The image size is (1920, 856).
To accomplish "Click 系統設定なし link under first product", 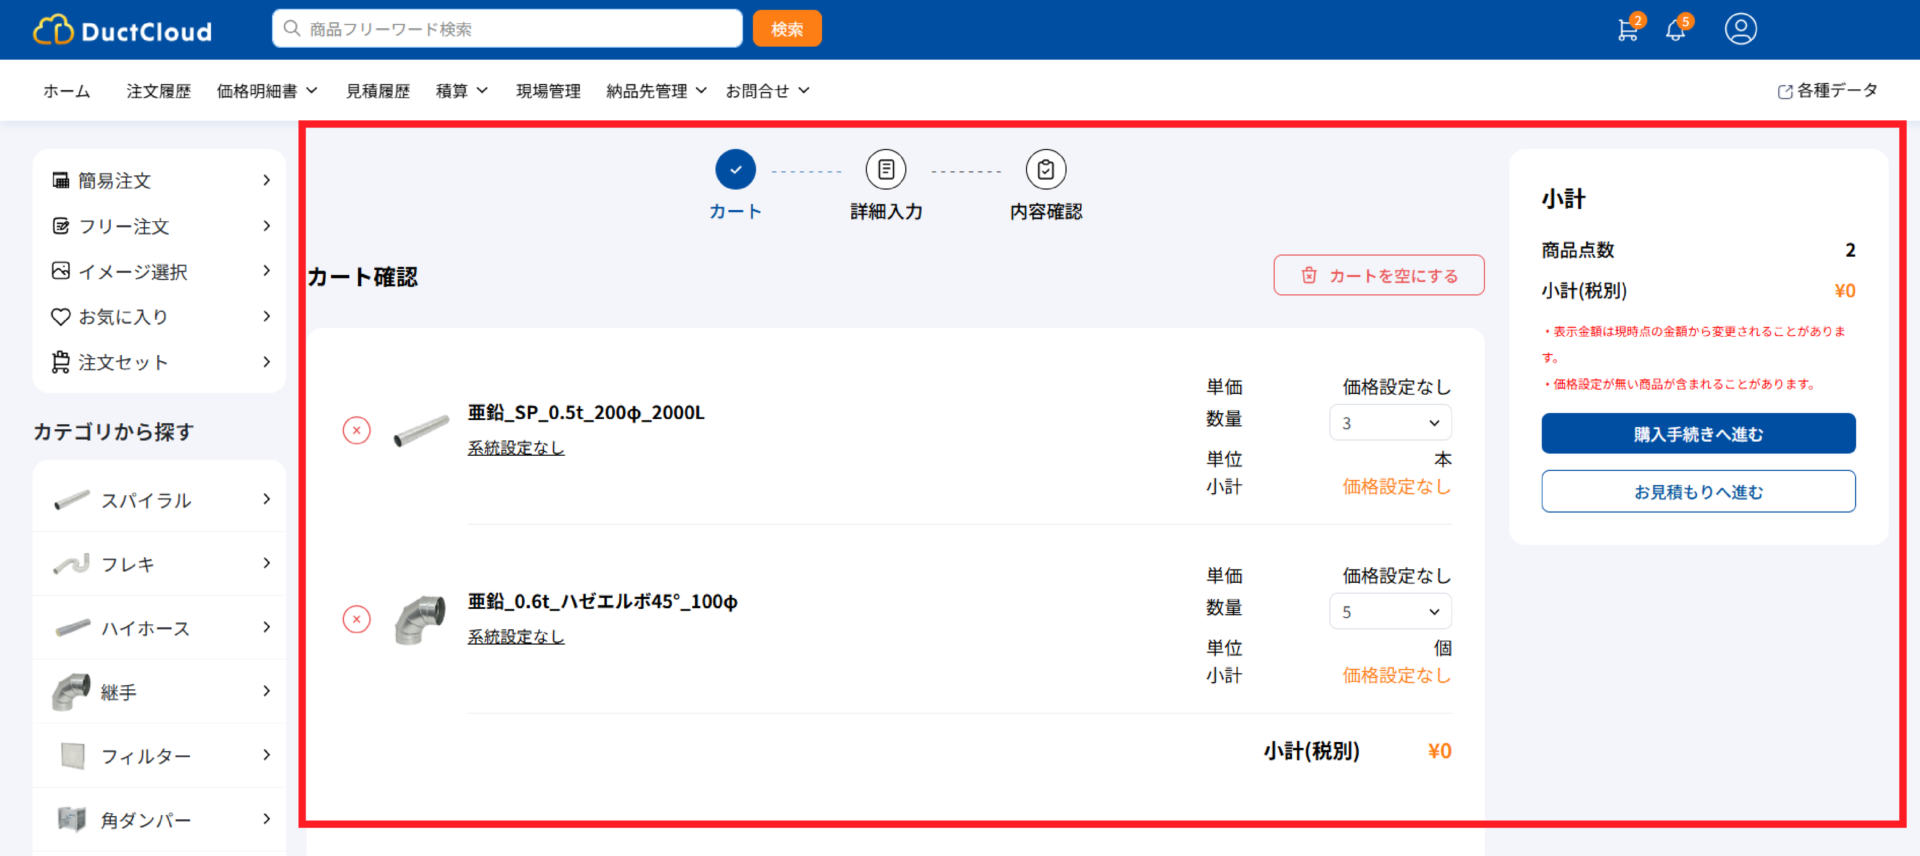I will pyautogui.click(x=516, y=448).
